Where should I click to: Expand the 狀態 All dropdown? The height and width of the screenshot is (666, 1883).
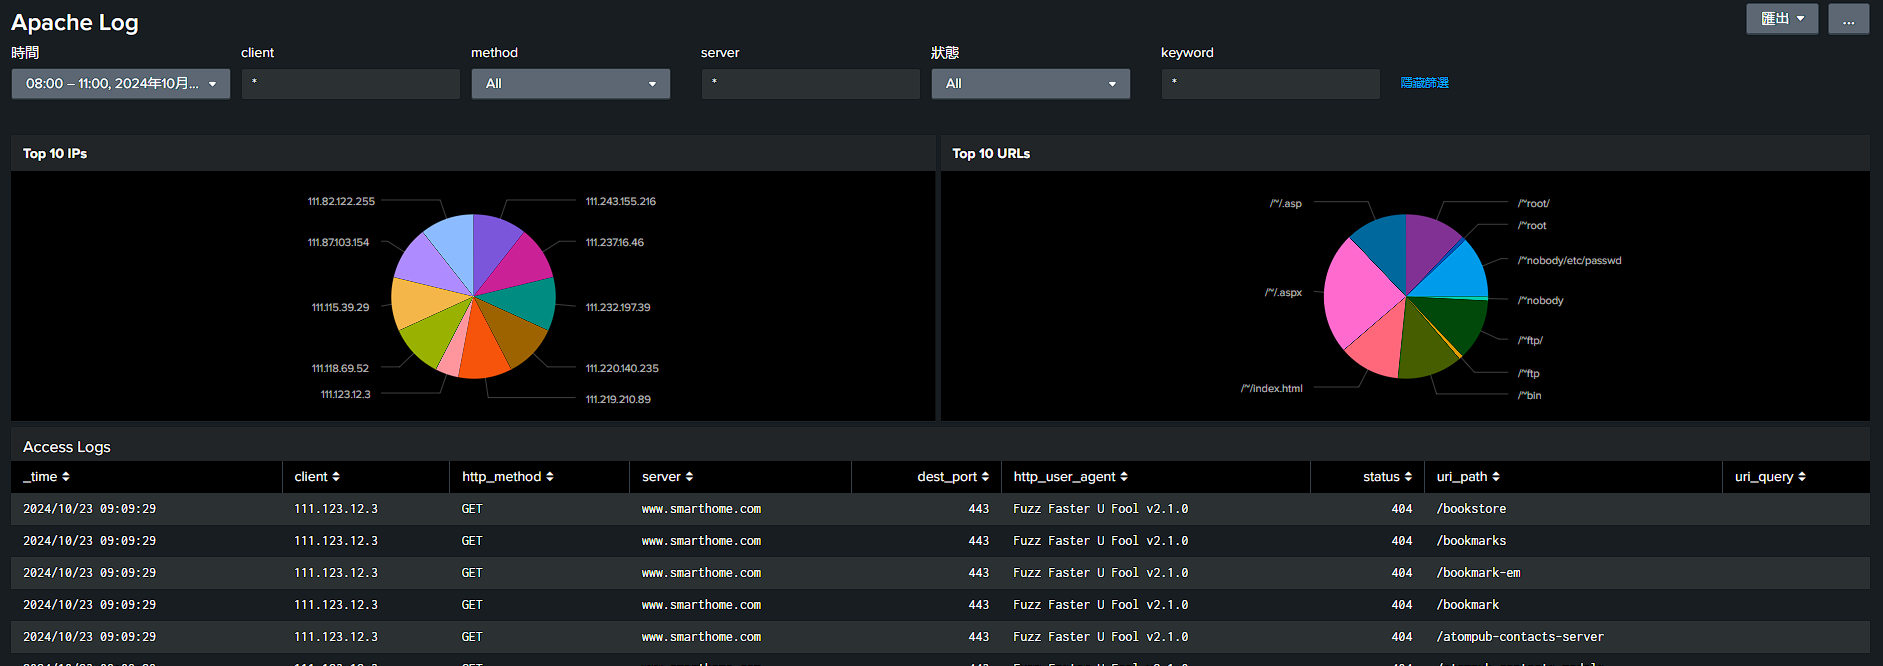coord(1031,84)
